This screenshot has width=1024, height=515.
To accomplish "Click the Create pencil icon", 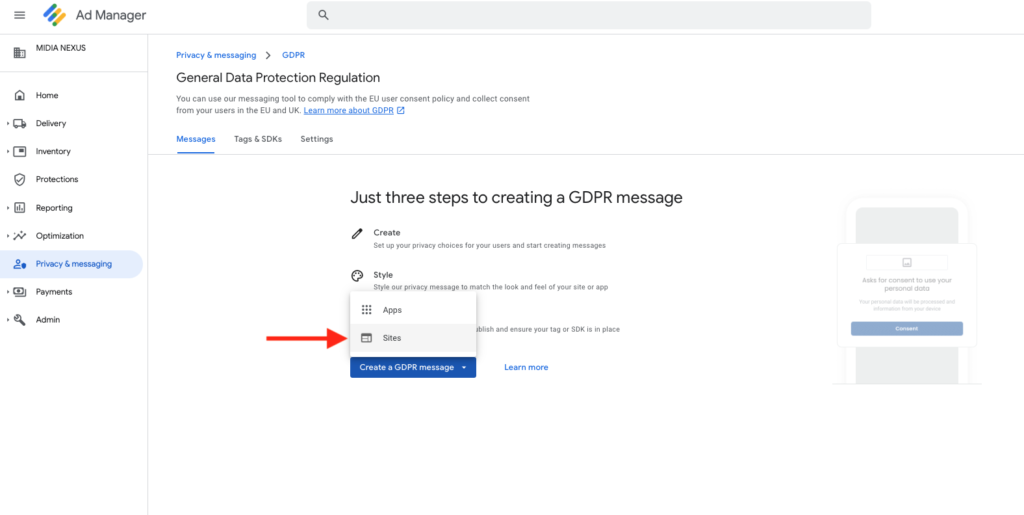I will click(357, 233).
